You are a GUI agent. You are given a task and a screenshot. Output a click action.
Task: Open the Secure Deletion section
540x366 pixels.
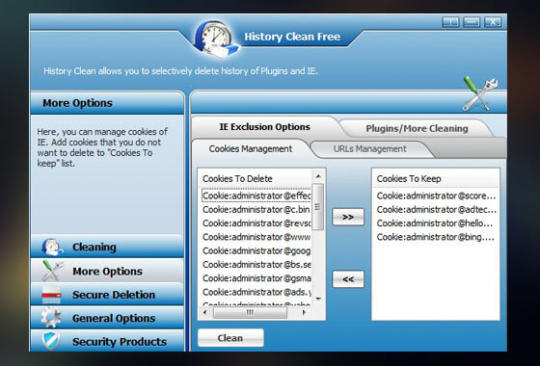[107, 294]
